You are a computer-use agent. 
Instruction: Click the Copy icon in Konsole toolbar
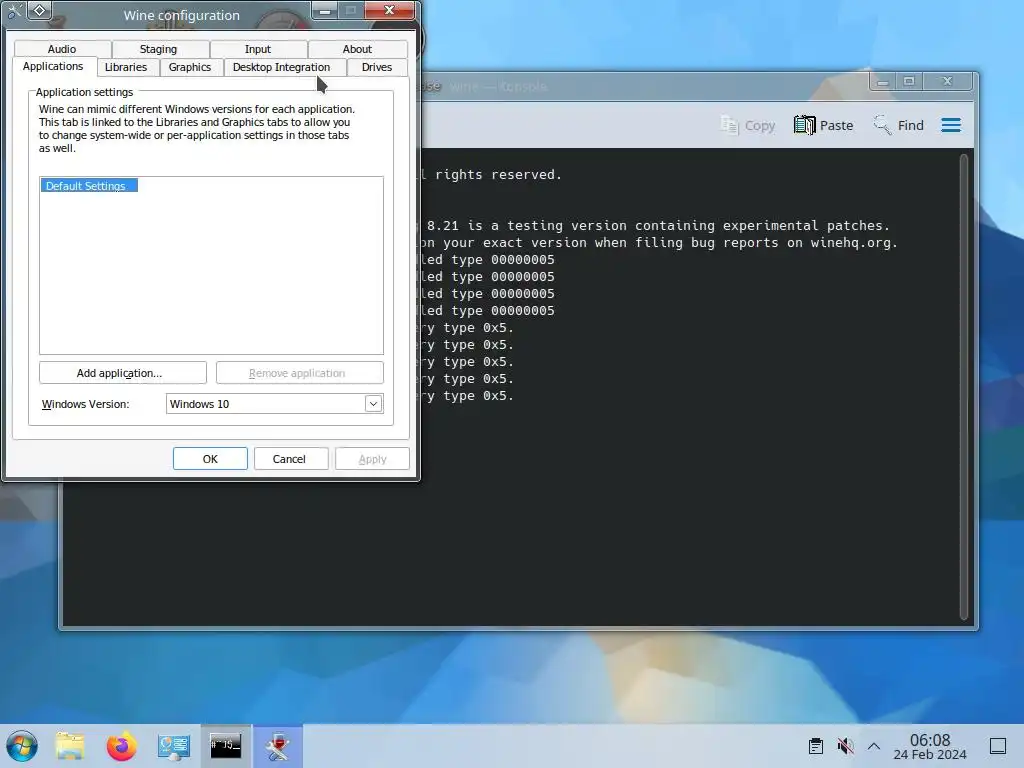coord(747,125)
